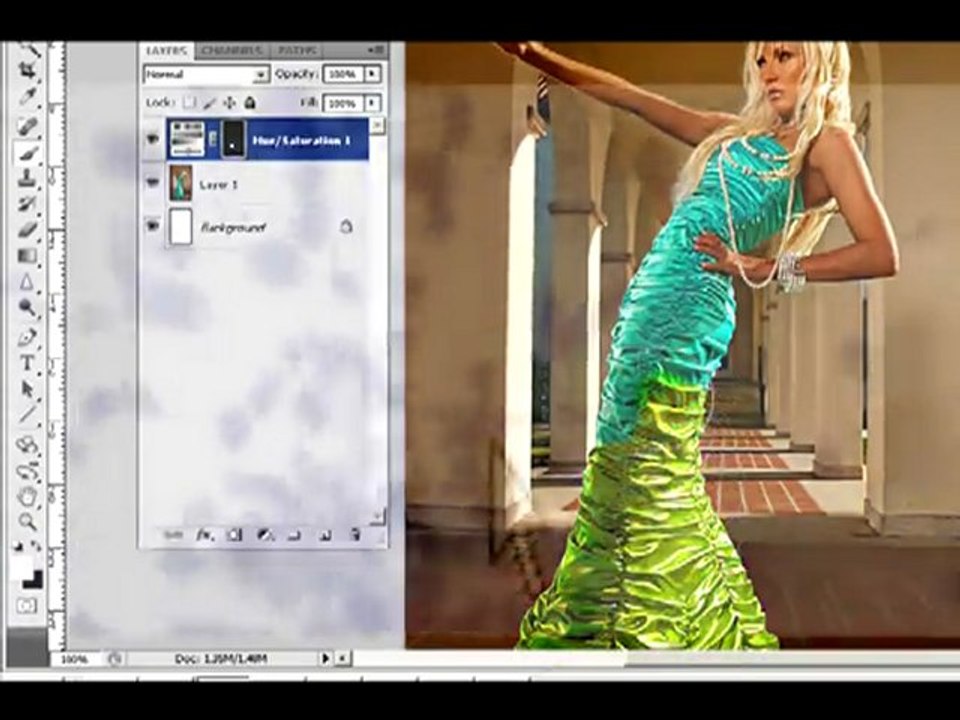Select the Hue/Saturation adjustment thumbnail
This screenshot has height=720, width=960.
coord(188,140)
